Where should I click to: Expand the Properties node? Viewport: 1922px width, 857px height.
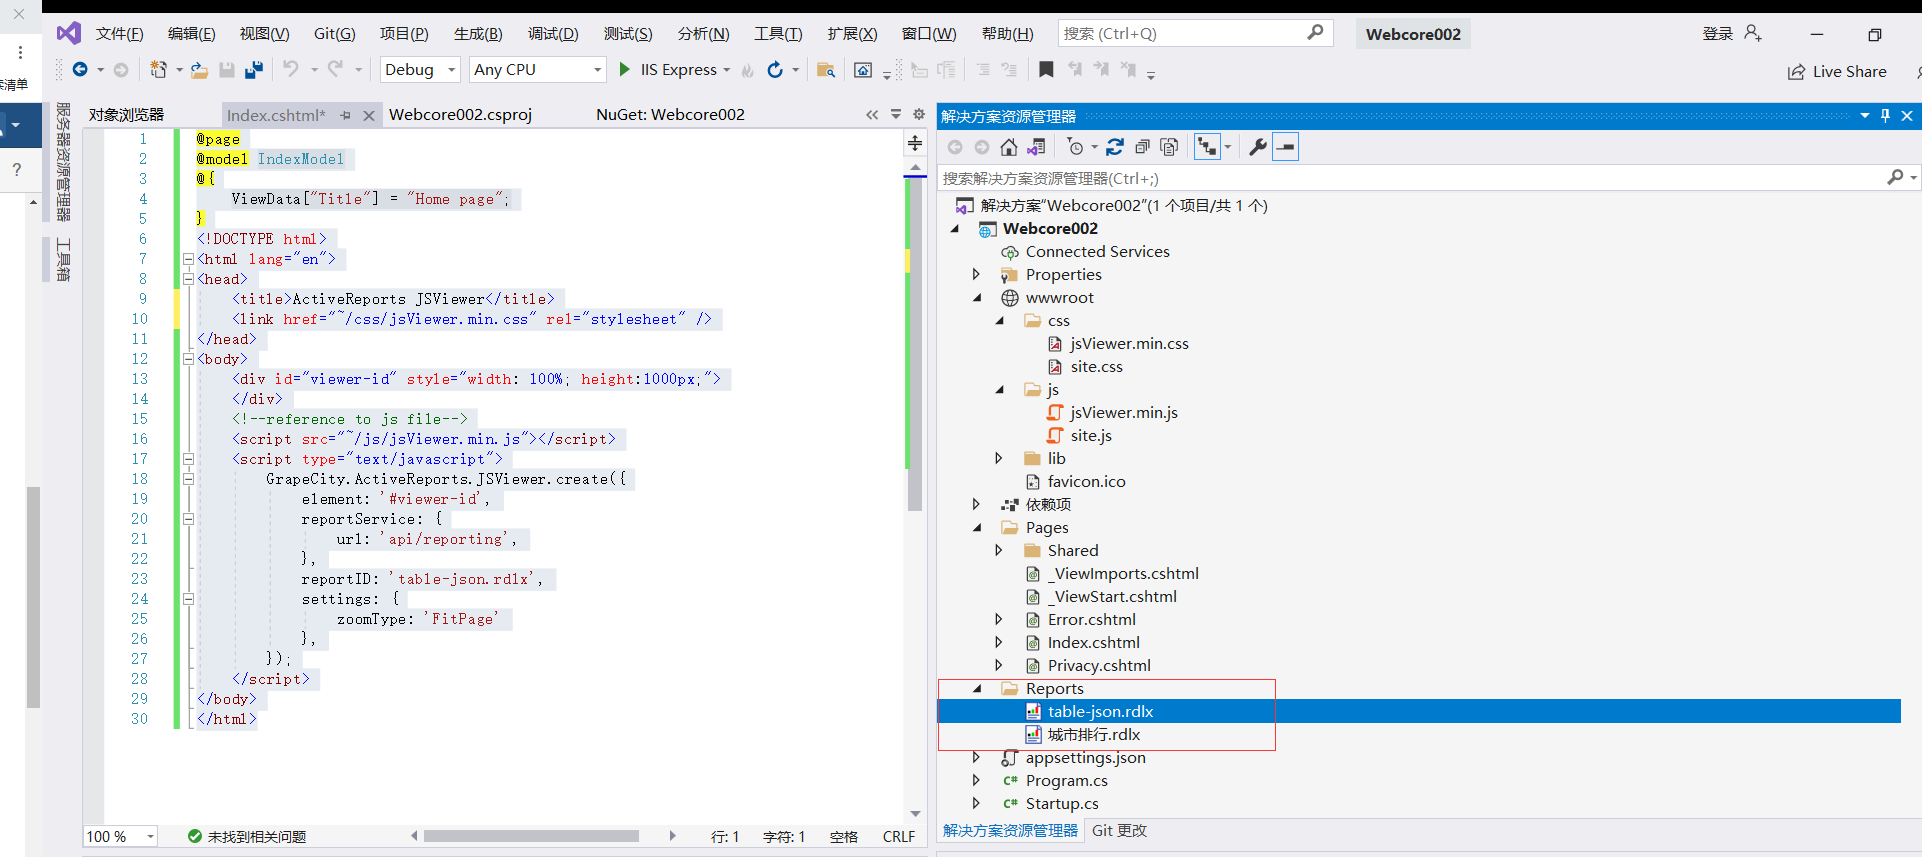point(977,274)
